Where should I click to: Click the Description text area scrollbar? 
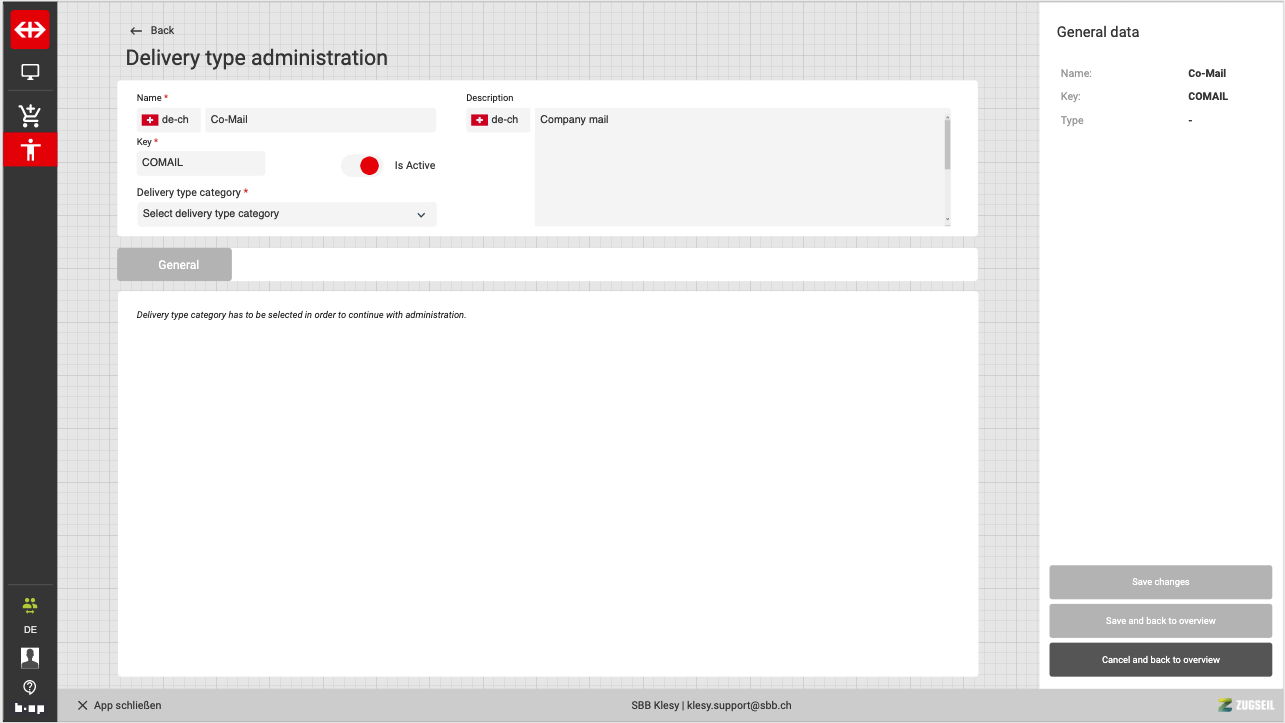click(947, 145)
